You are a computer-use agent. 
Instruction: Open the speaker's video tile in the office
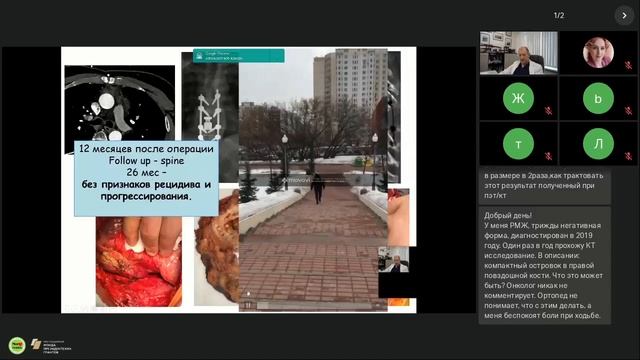518,53
